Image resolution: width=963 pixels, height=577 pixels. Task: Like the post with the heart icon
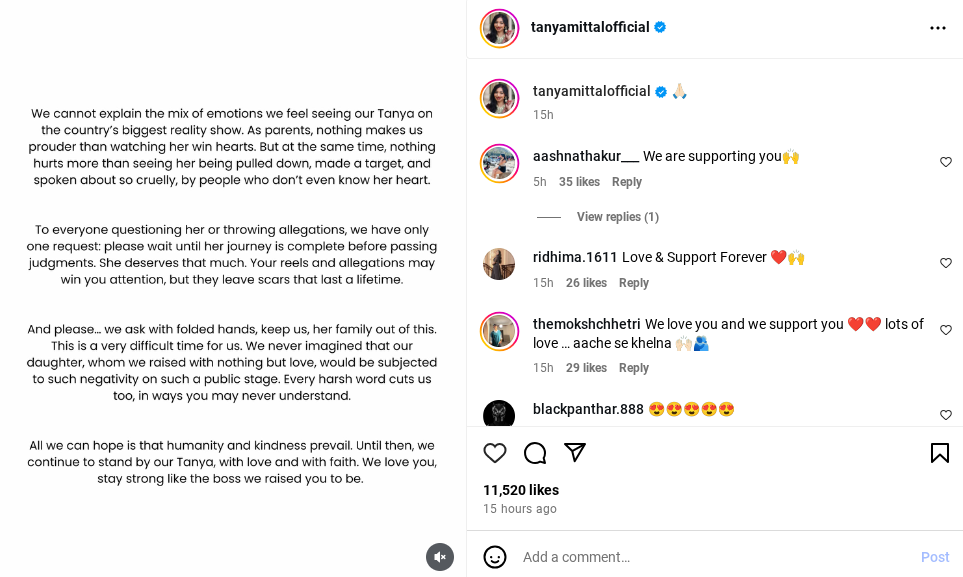coord(495,453)
